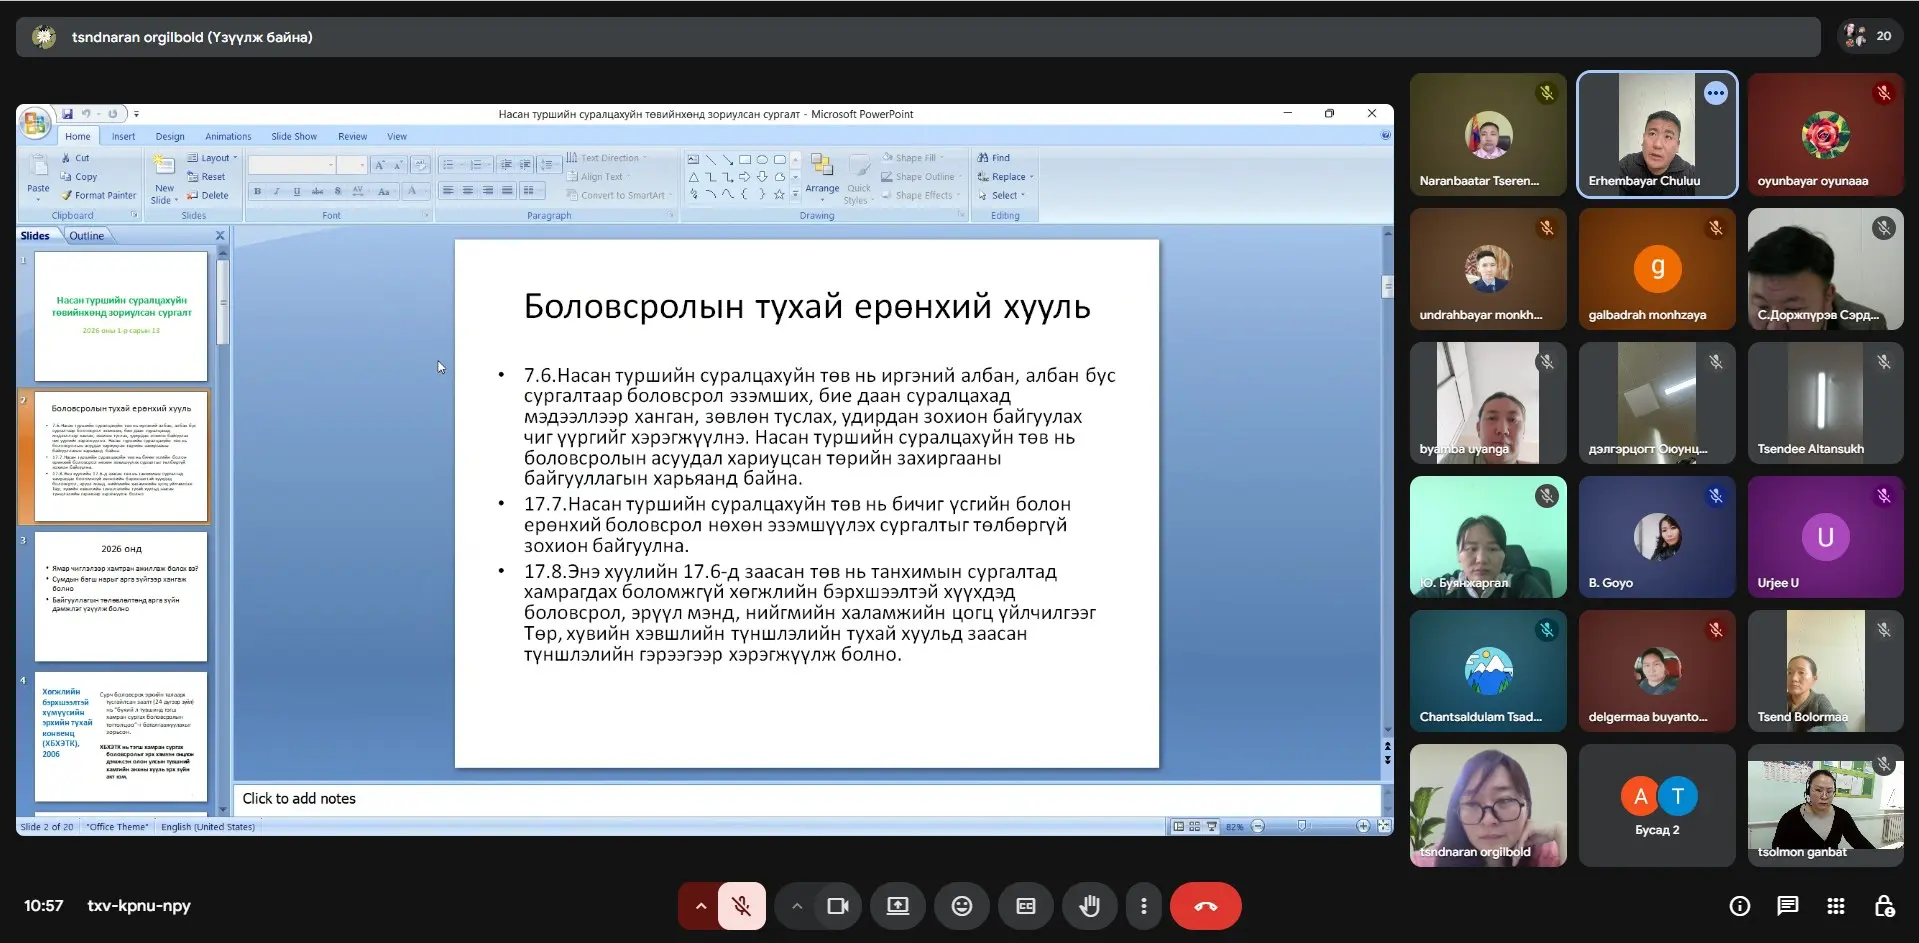The image size is (1919, 943).
Task: Unmute the microphone
Action: (x=741, y=906)
